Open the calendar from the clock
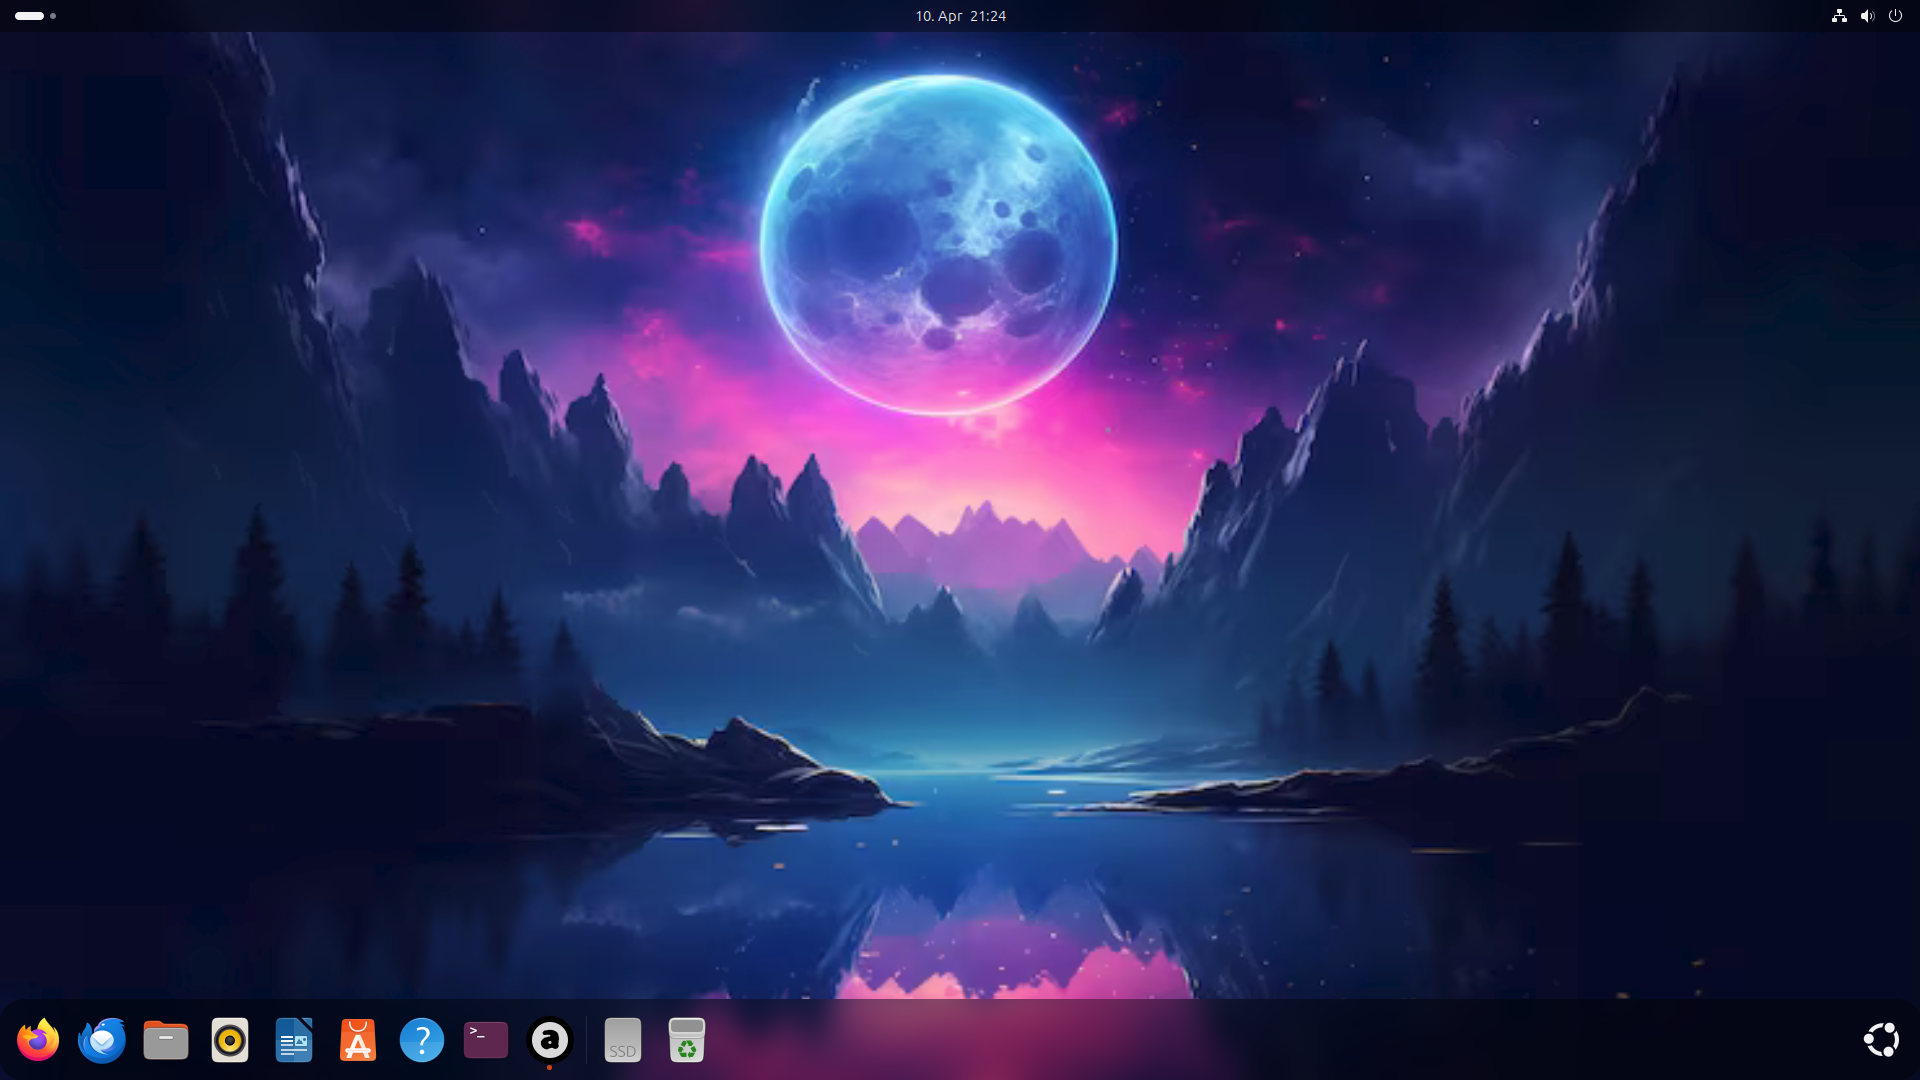The width and height of the screenshot is (1920, 1080). coord(960,16)
